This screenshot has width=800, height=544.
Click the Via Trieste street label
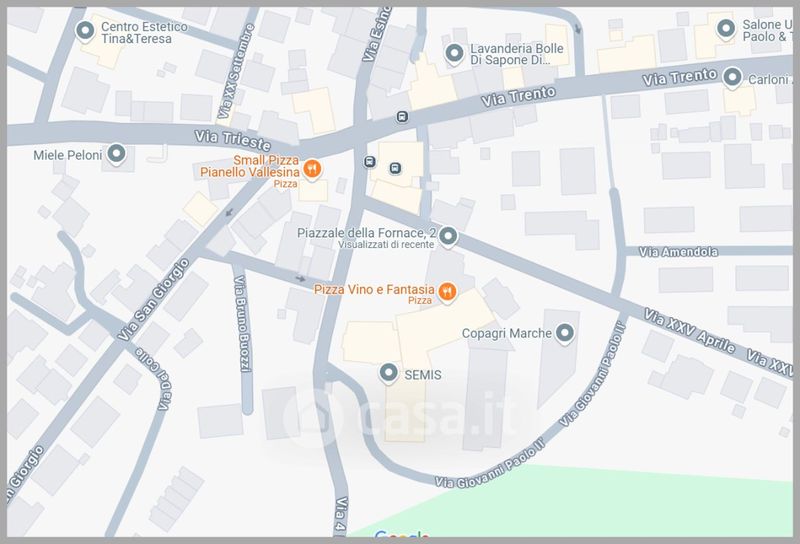233,139
